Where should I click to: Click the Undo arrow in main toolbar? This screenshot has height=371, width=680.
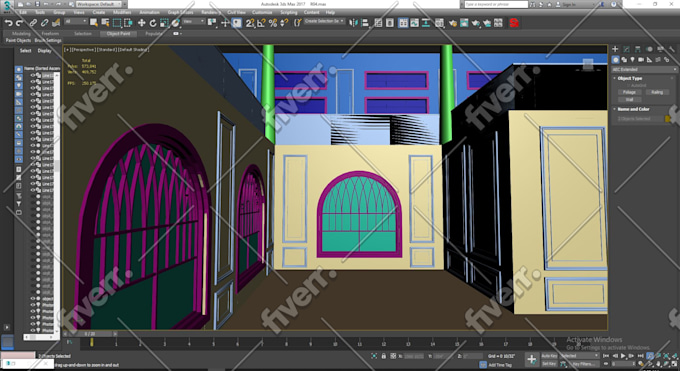tap(8, 23)
